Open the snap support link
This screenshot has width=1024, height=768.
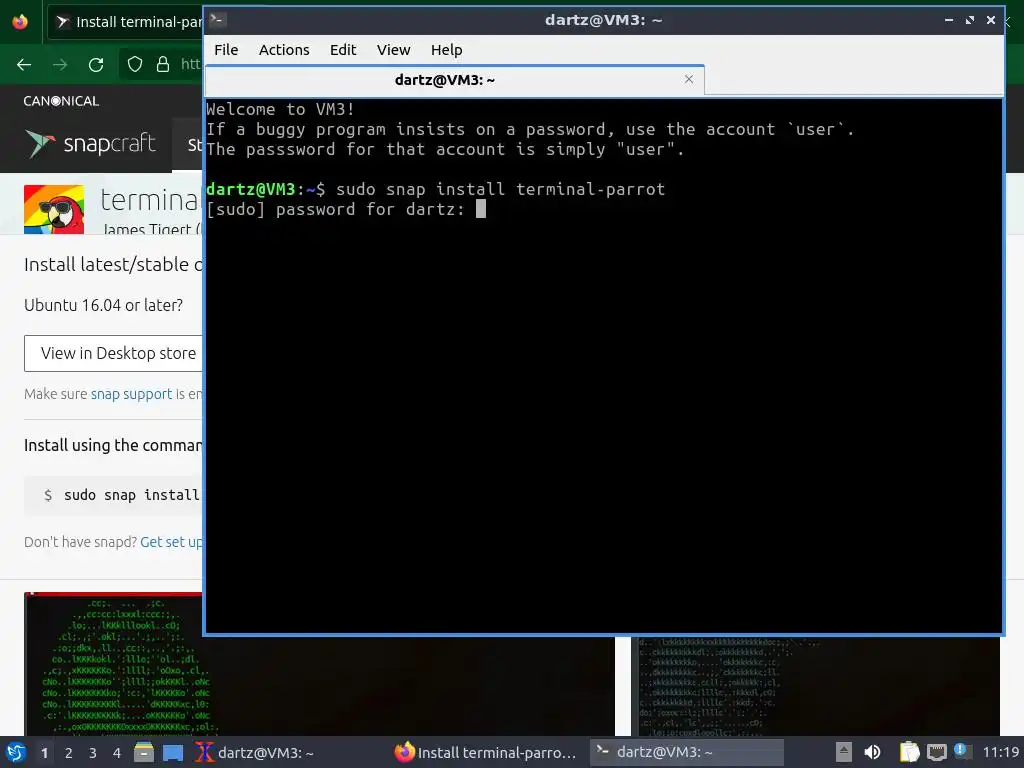(131, 394)
